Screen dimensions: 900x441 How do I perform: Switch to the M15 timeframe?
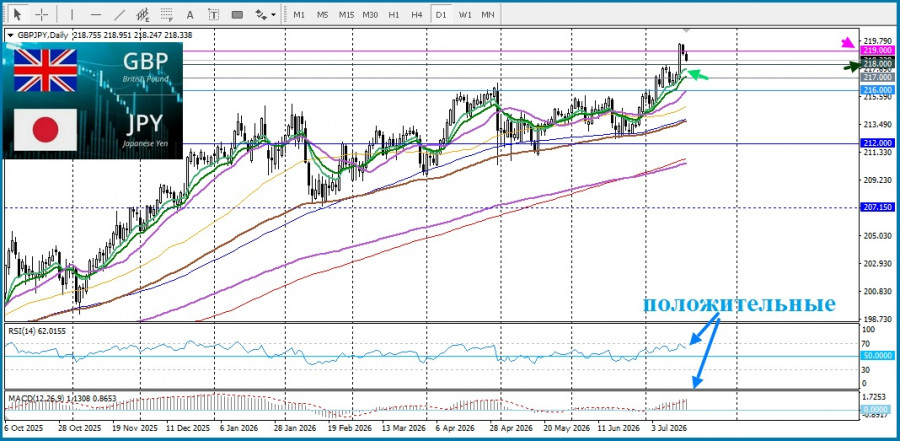[346, 15]
